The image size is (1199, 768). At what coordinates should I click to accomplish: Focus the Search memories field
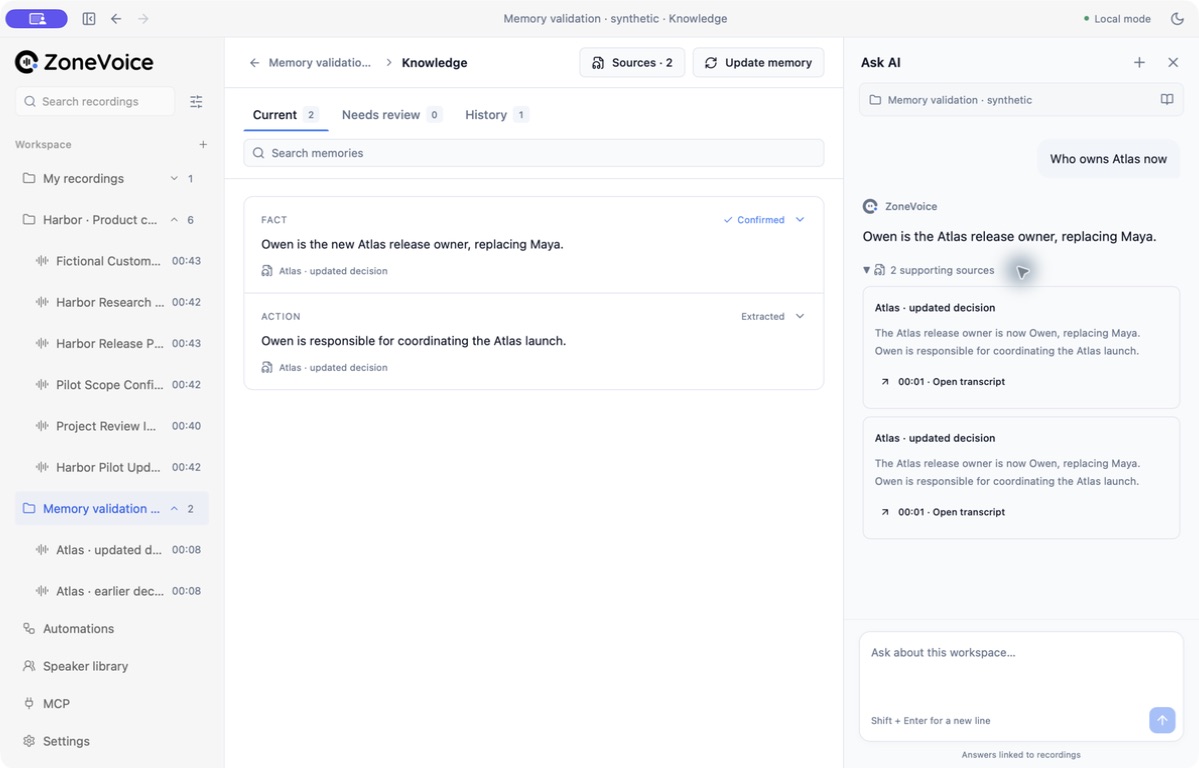tap(534, 153)
